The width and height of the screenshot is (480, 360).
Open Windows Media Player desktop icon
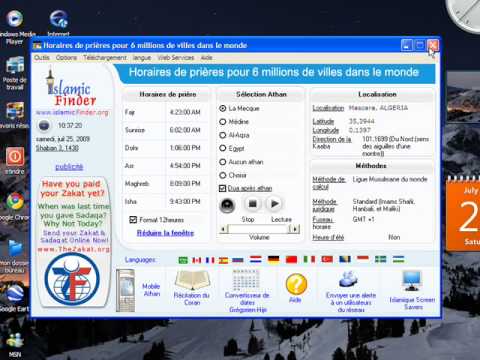coord(14,18)
